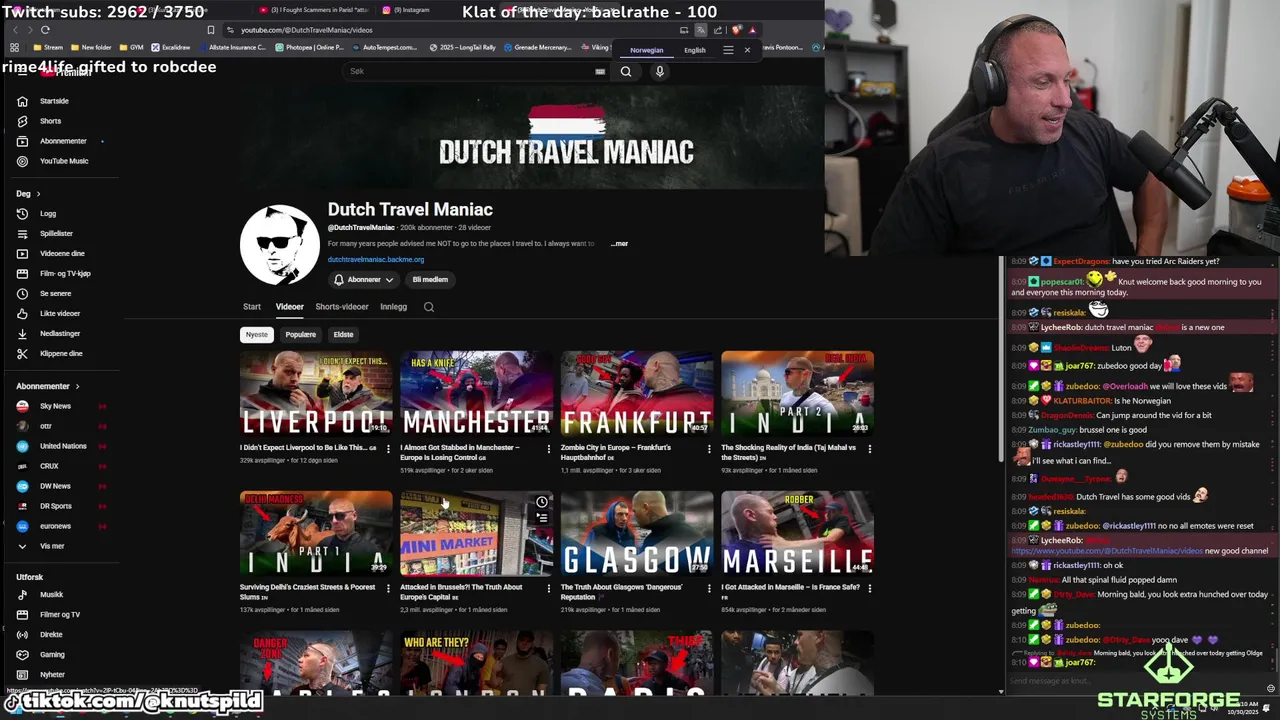Open Musikk under Utforsk

tap(51, 595)
